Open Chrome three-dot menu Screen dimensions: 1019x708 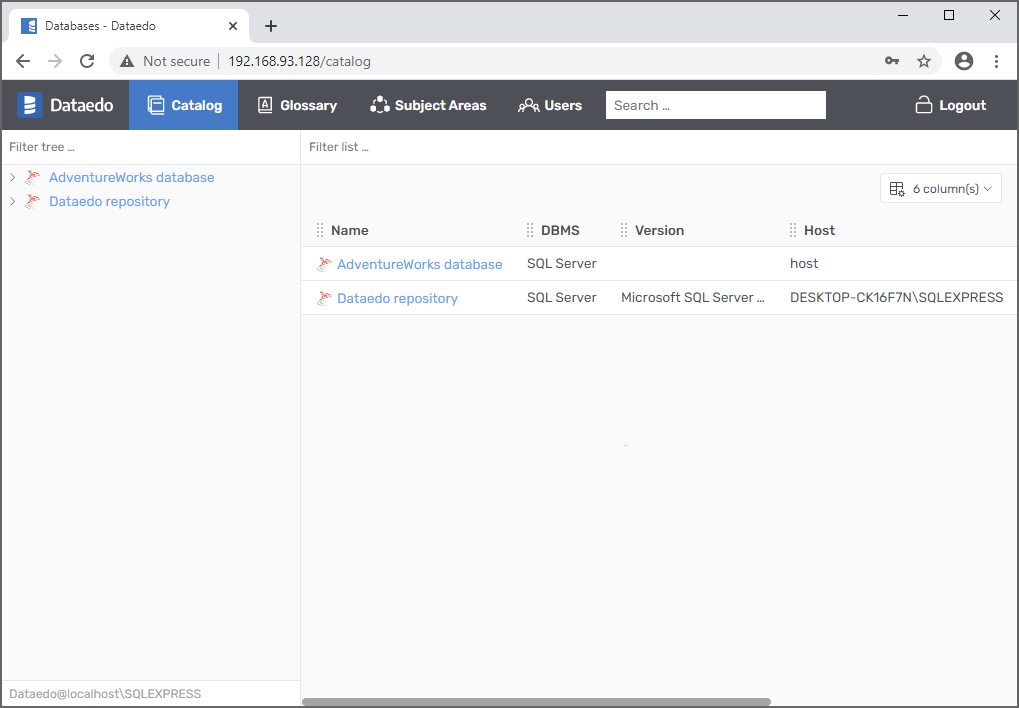click(x=996, y=61)
